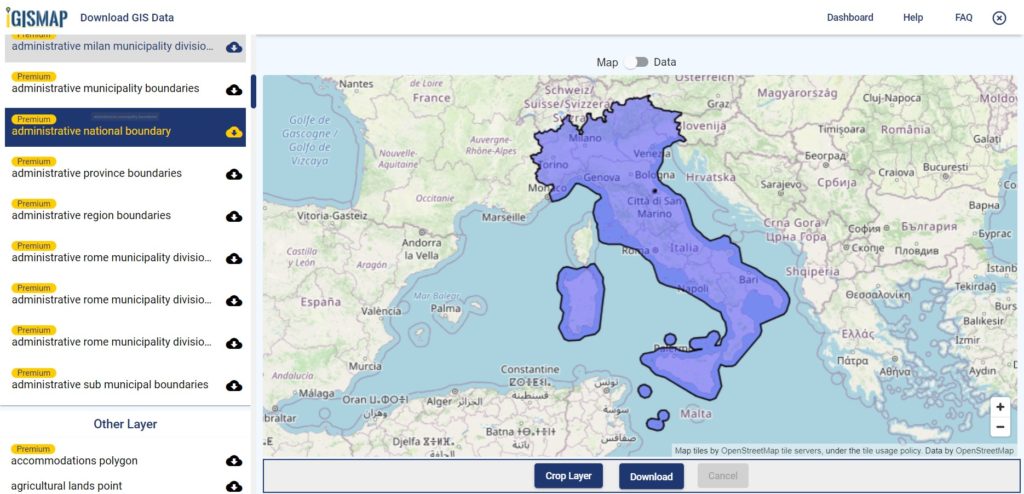The image size is (1024, 494).
Task: Click the layer list scrollbar thumb
Action: pyautogui.click(x=253, y=91)
